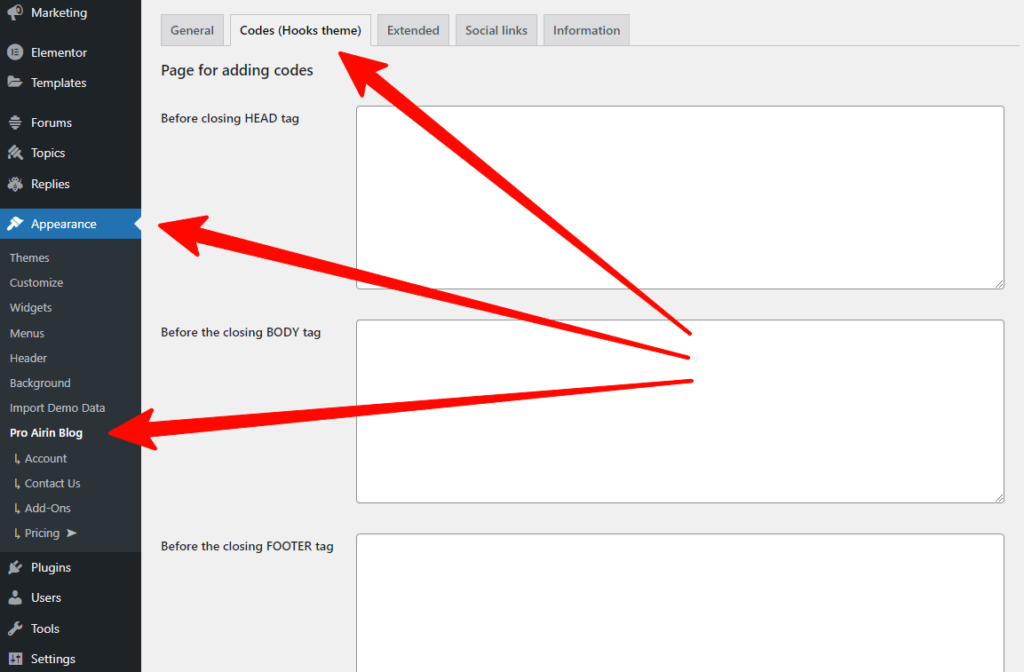Click the Forums icon
1024x672 pixels.
(14, 122)
